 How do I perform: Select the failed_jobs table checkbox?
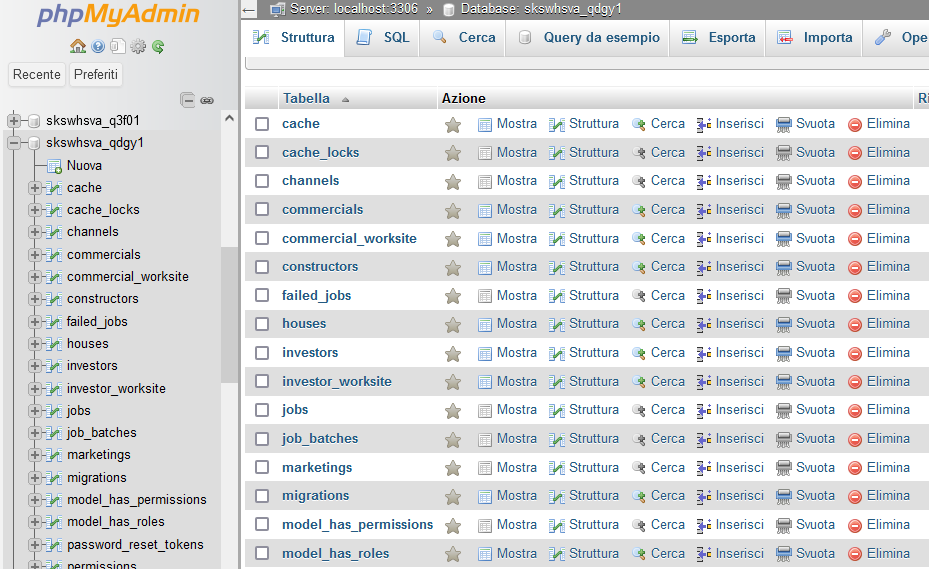pyautogui.click(x=262, y=296)
